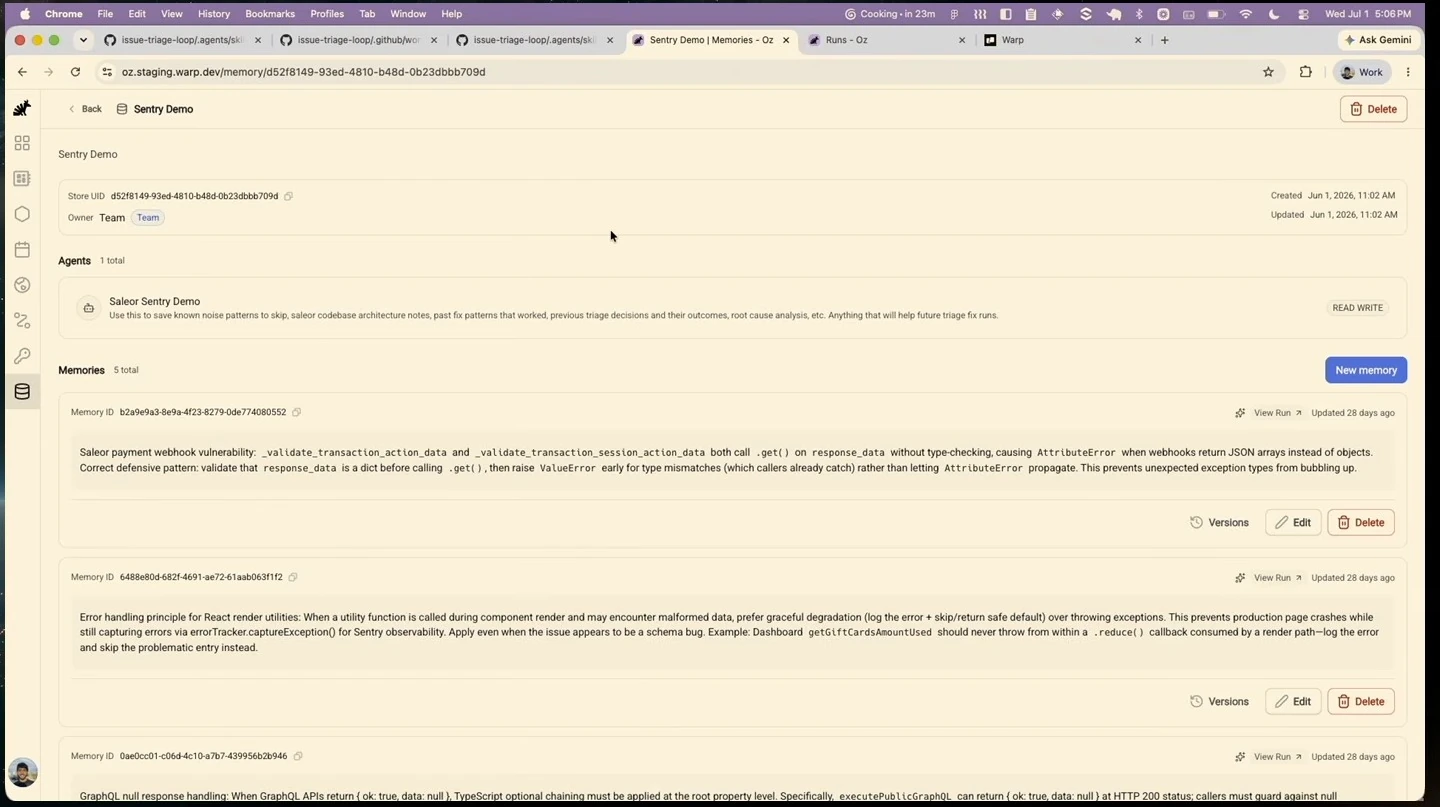Open the Memories database icon in the sidebar
This screenshot has height=807, width=1440.
point(22,392)
